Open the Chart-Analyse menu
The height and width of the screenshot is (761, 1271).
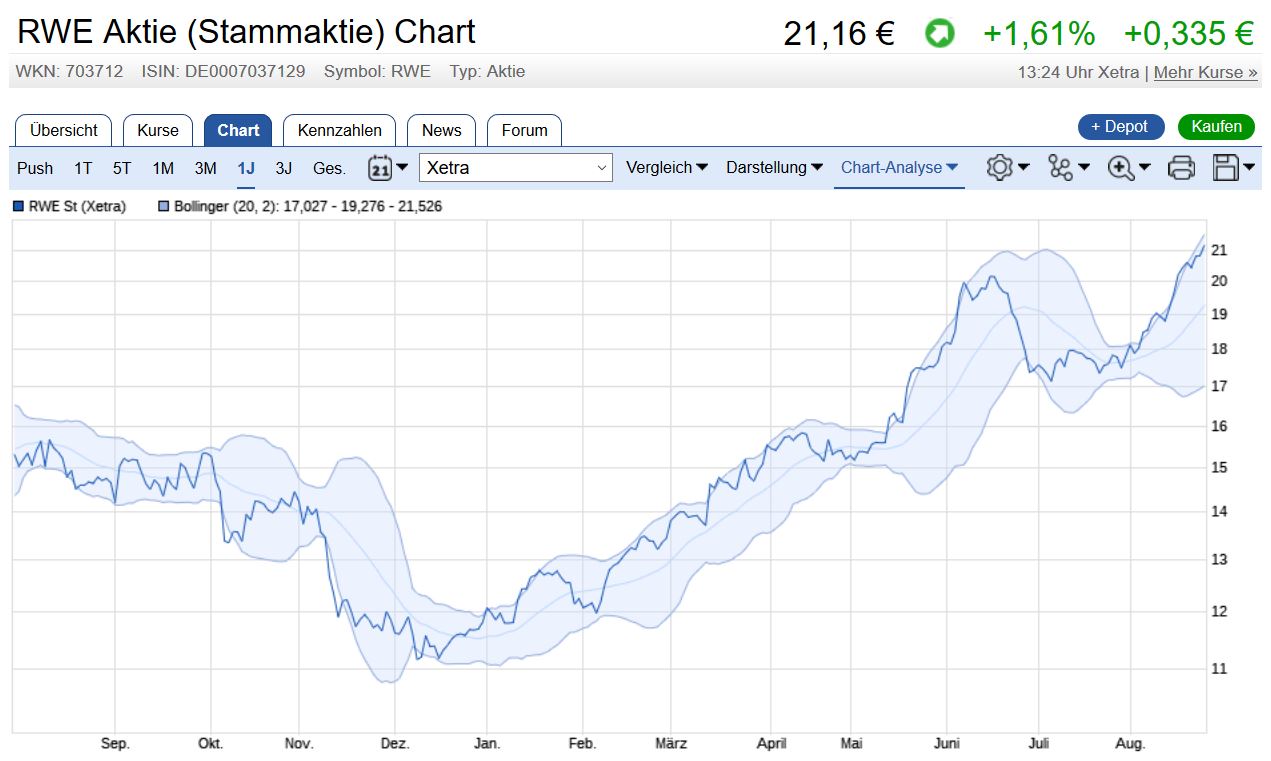[897, 168]
